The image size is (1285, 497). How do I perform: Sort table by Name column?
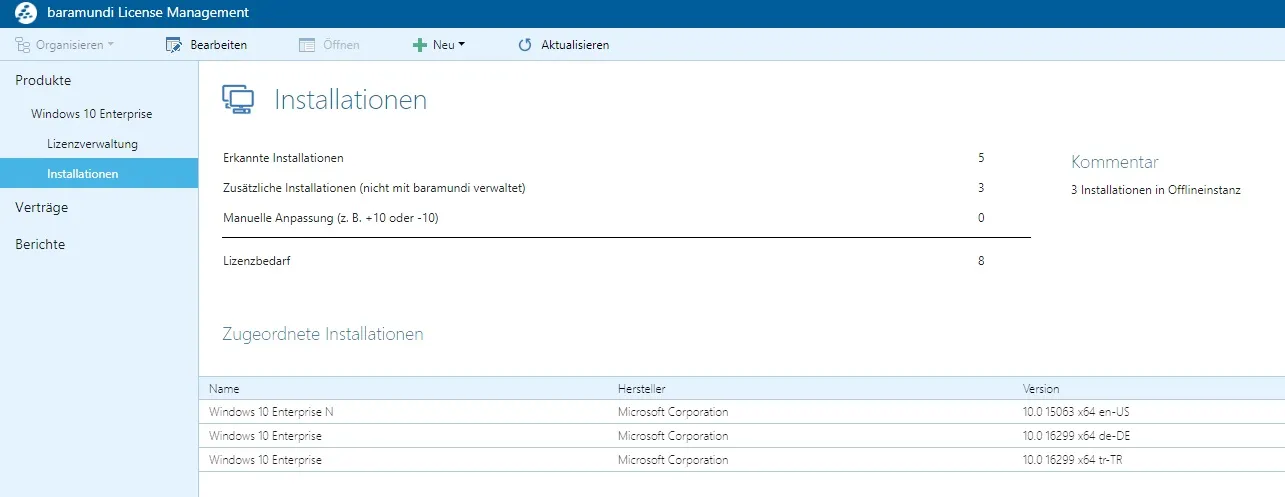pyautogui.click(x=224, y=388)
